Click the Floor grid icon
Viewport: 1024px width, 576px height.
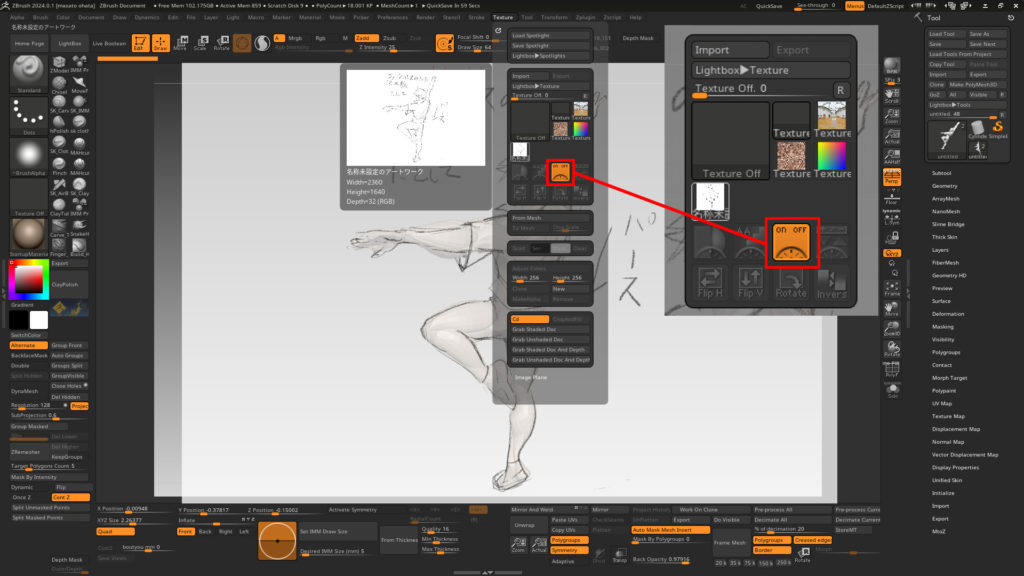893,198
